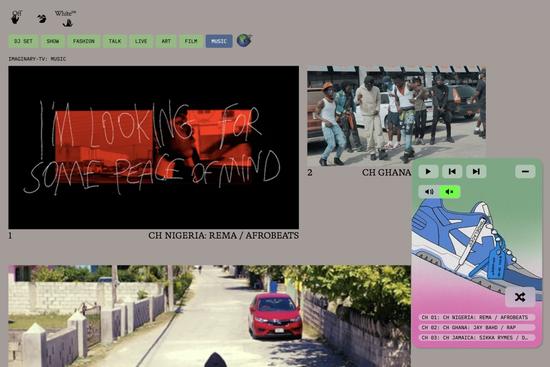Open the Peace of Mind video thumbnail
This screenshot has height=367, width=550.
click(154, 147)
